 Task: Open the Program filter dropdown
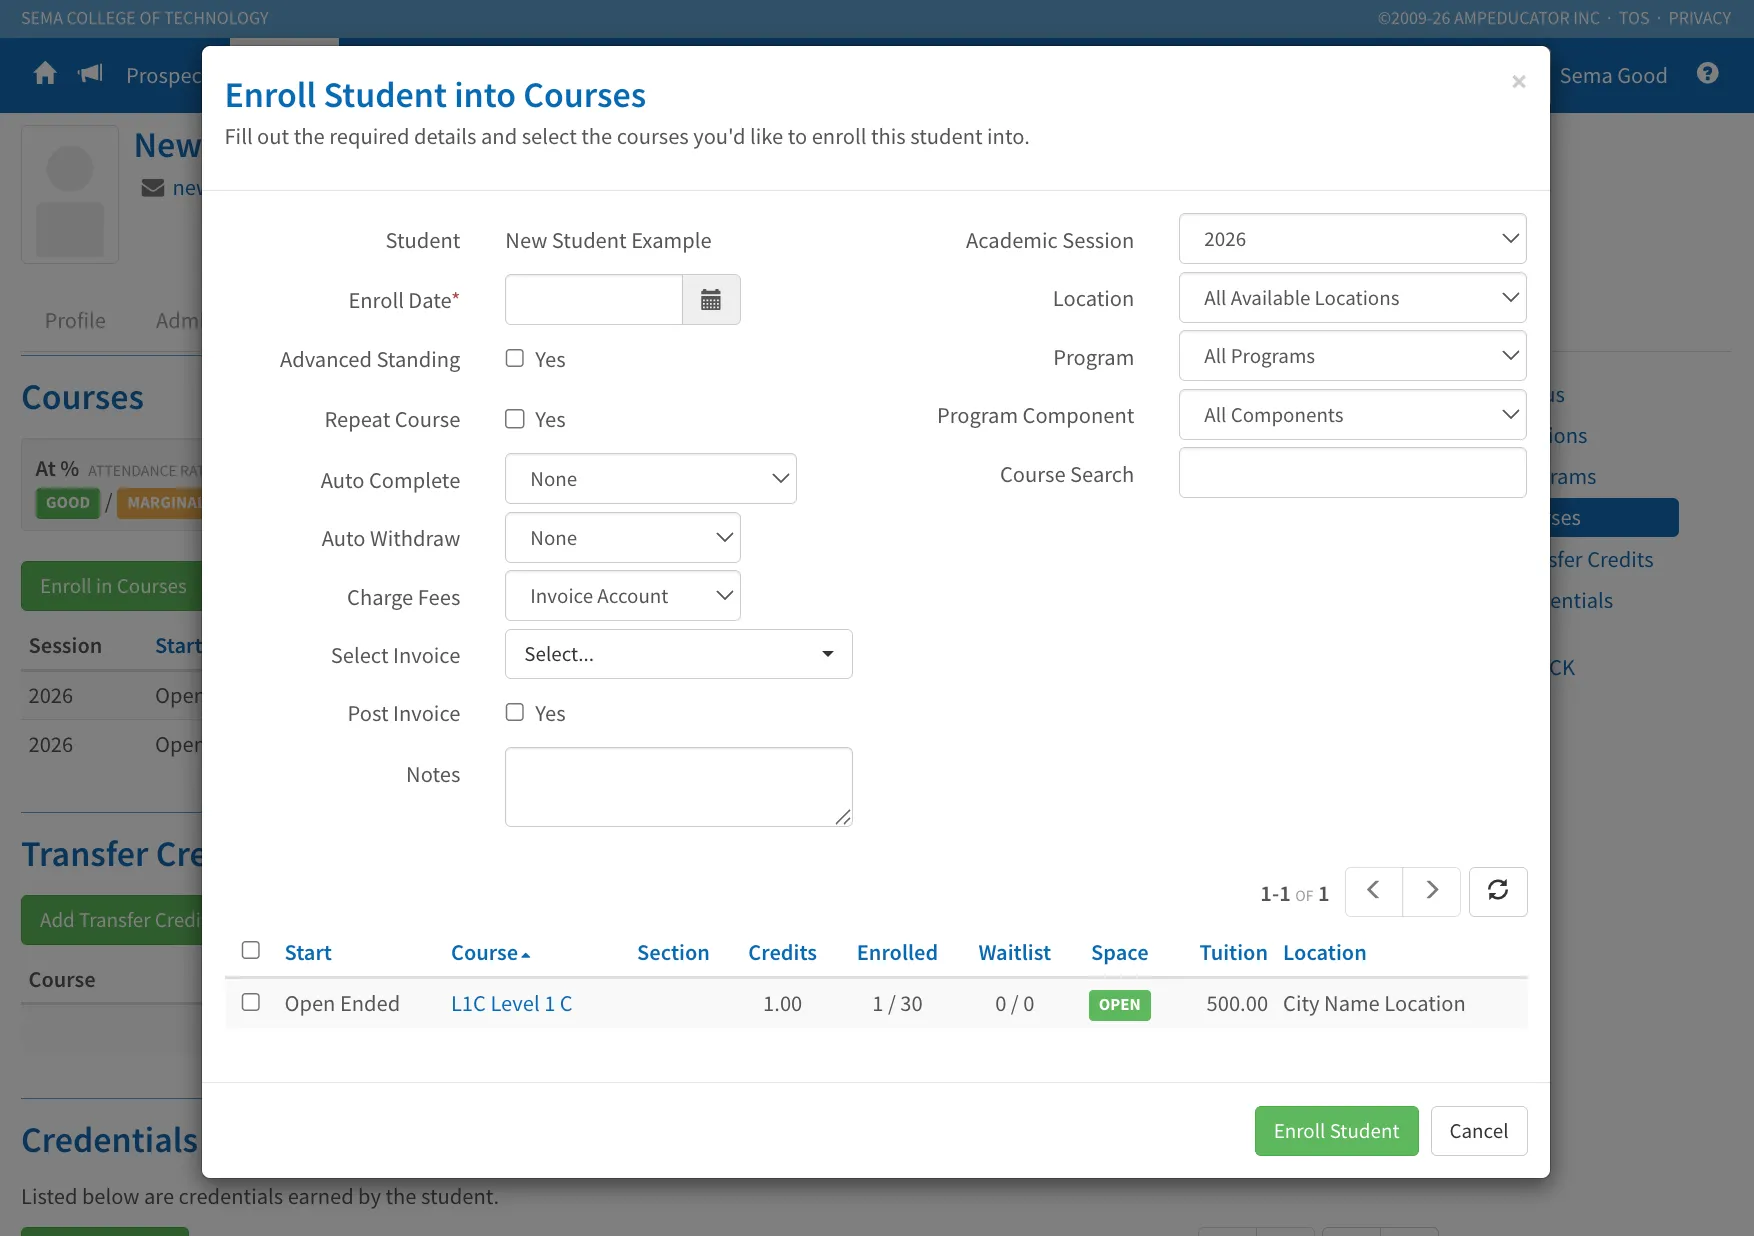1353,356
